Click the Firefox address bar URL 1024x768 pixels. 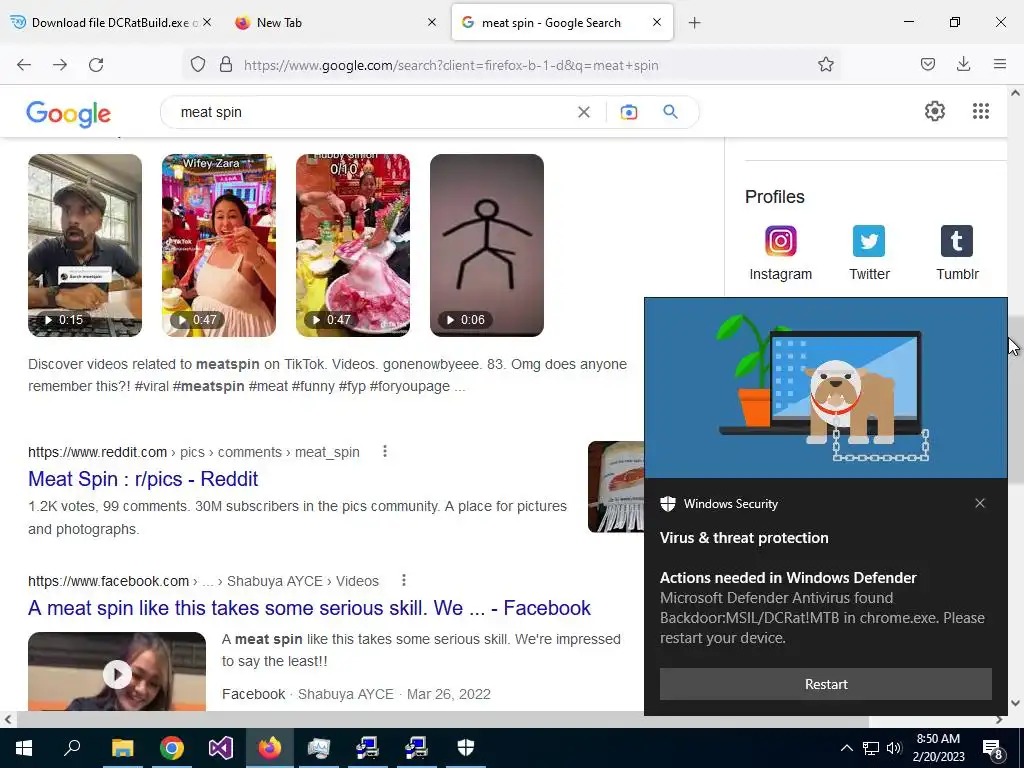[451, 65]
